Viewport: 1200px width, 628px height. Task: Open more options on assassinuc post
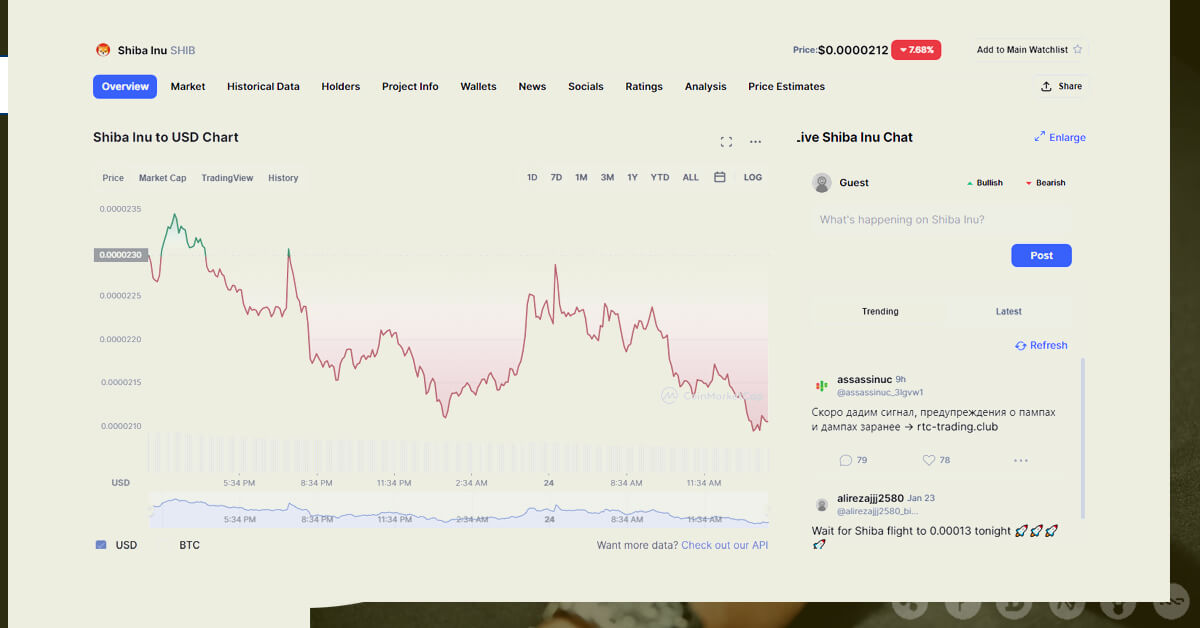(1020, 460)
